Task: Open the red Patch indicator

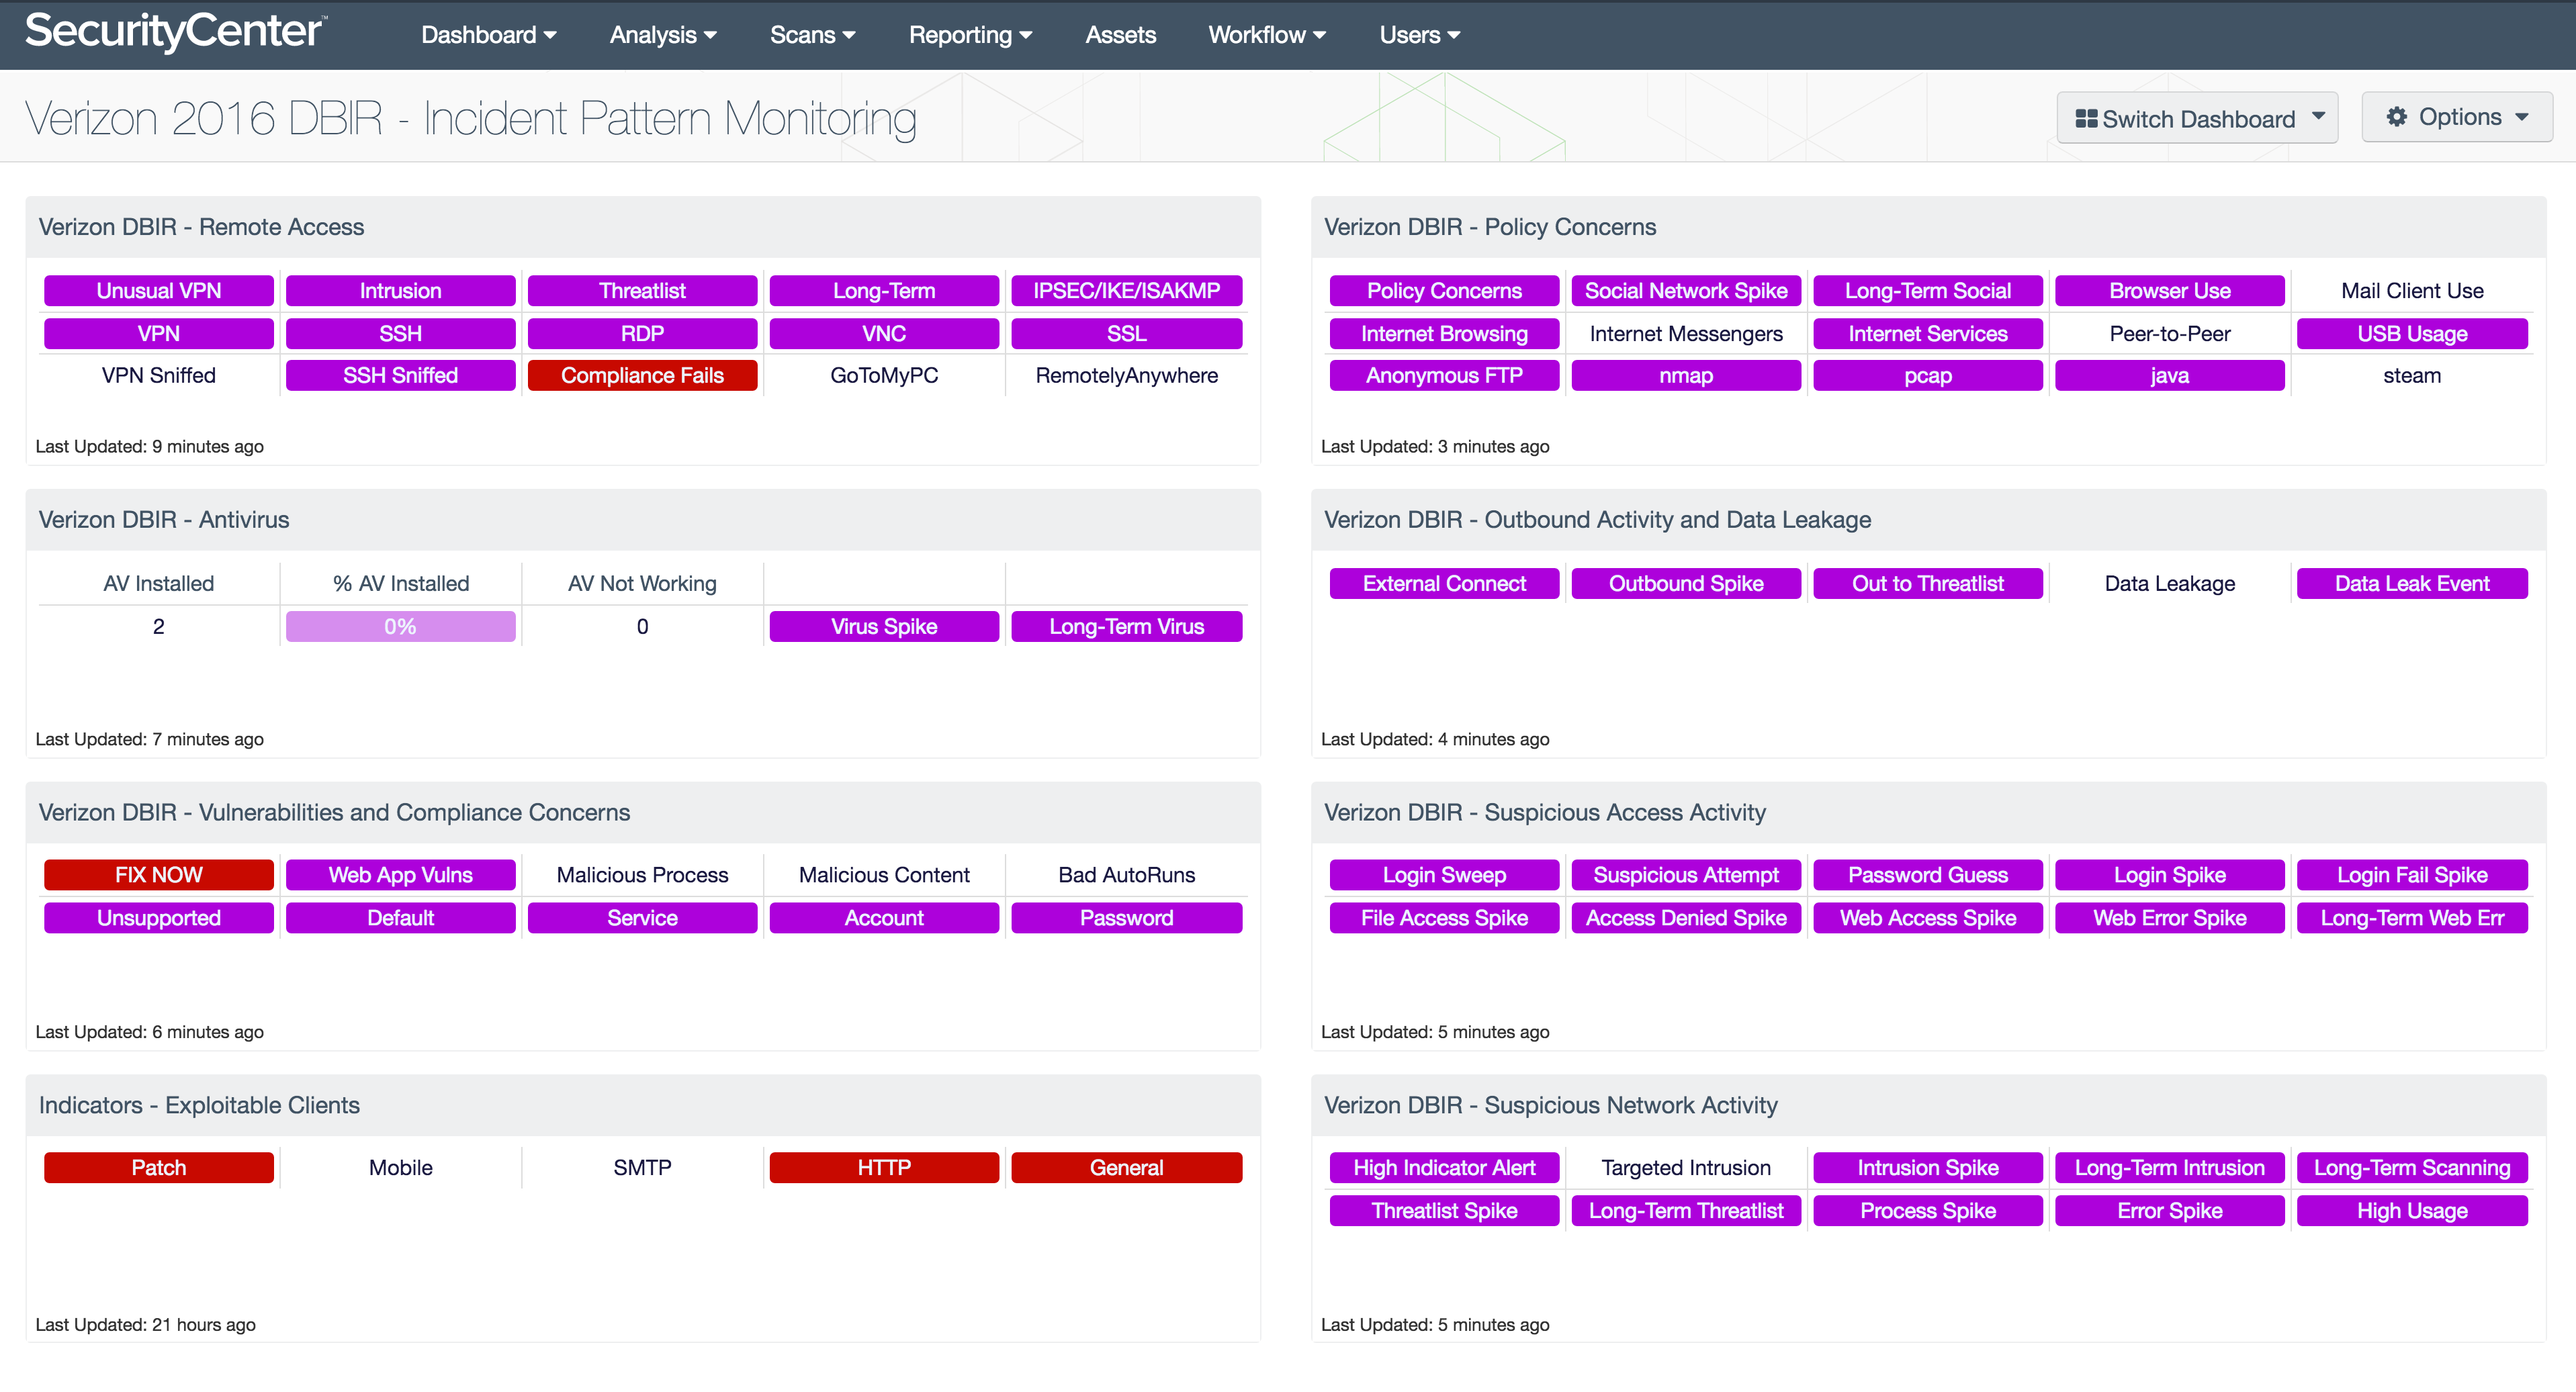Action: click(x=159, y=1168)
